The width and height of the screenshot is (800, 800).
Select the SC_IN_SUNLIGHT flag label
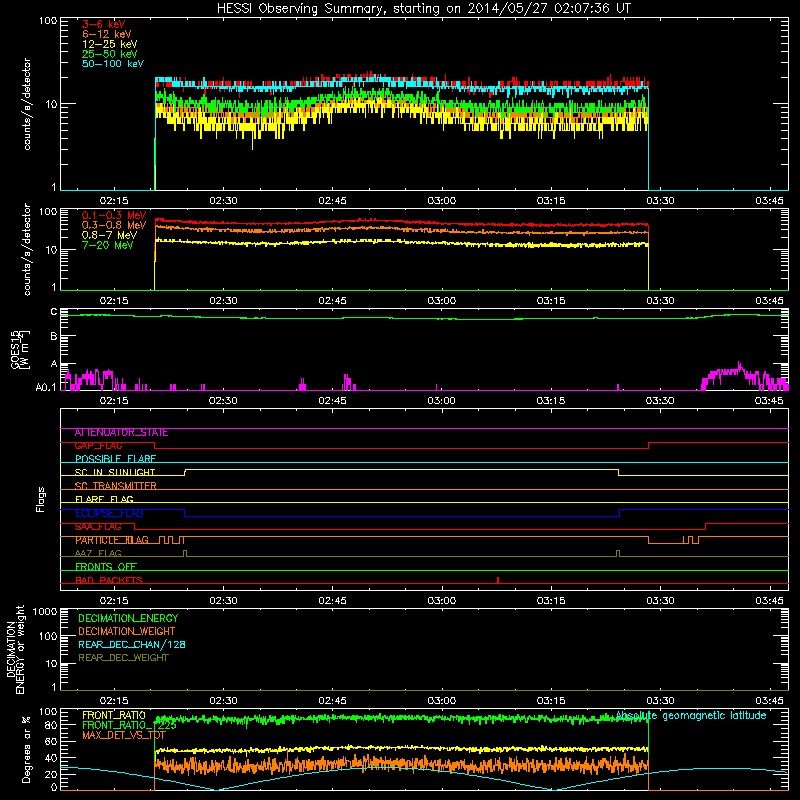click(x=115, y=472)
